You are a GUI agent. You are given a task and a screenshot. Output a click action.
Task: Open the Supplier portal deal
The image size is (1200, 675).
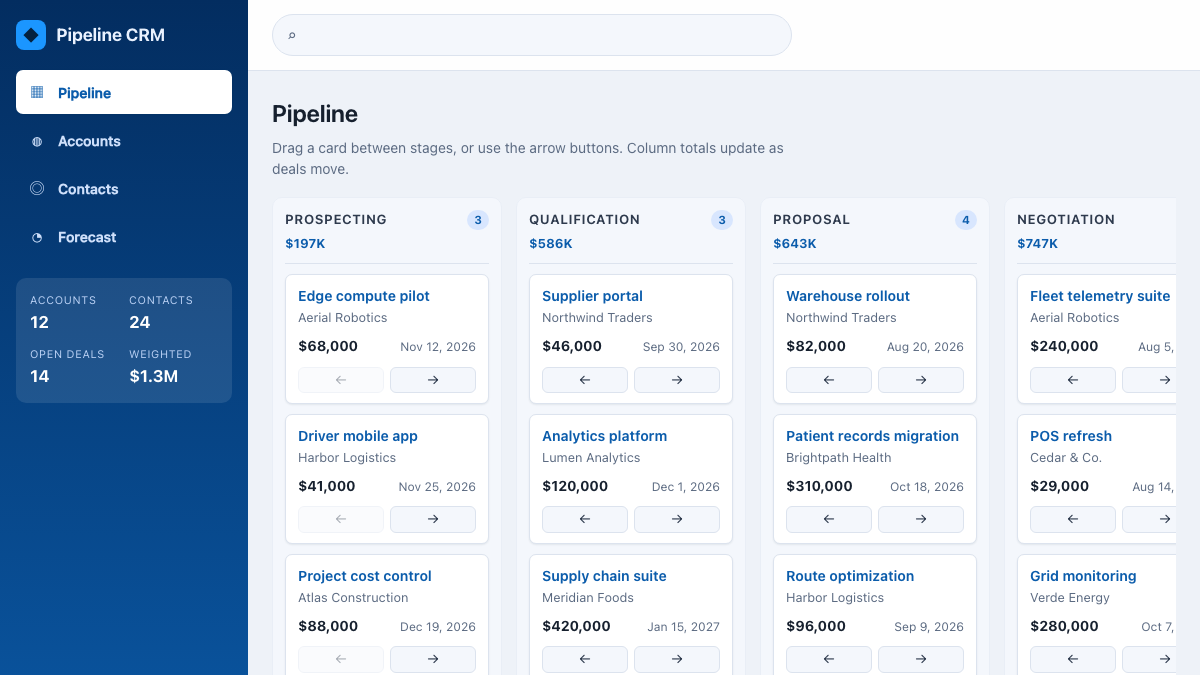click(x=592, y=296)
